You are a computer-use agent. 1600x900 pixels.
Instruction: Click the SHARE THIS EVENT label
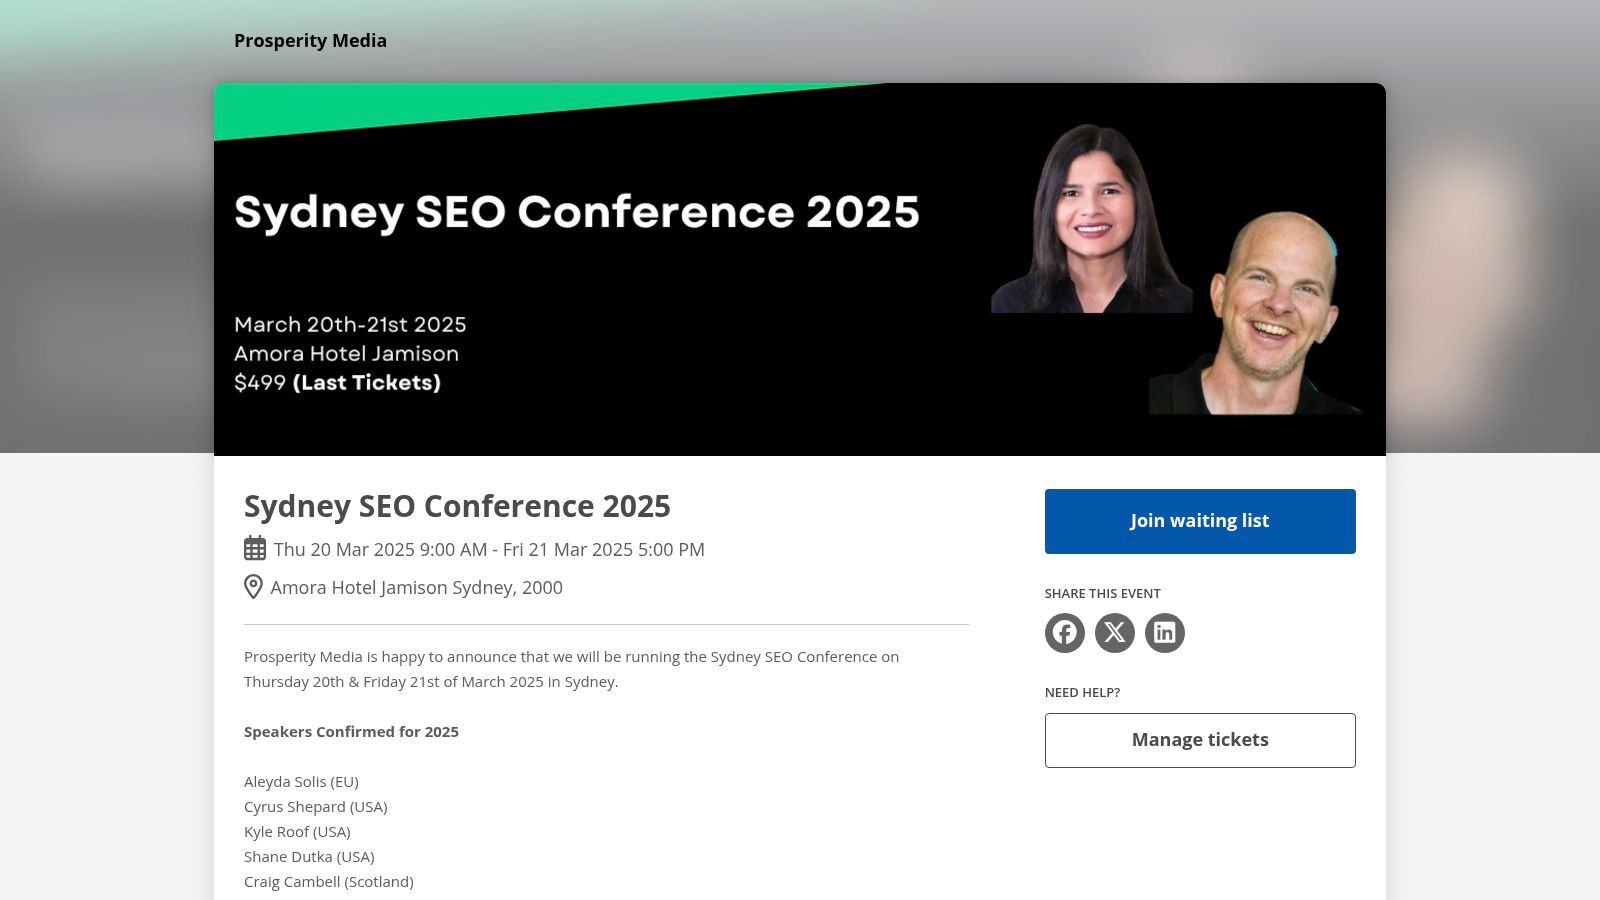1102,593
